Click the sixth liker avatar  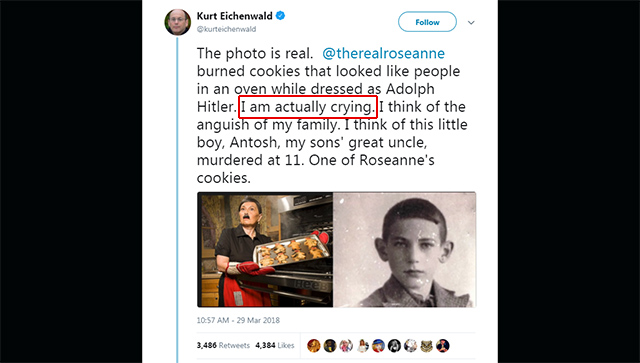pyautogui.click(x=394, y=346)
